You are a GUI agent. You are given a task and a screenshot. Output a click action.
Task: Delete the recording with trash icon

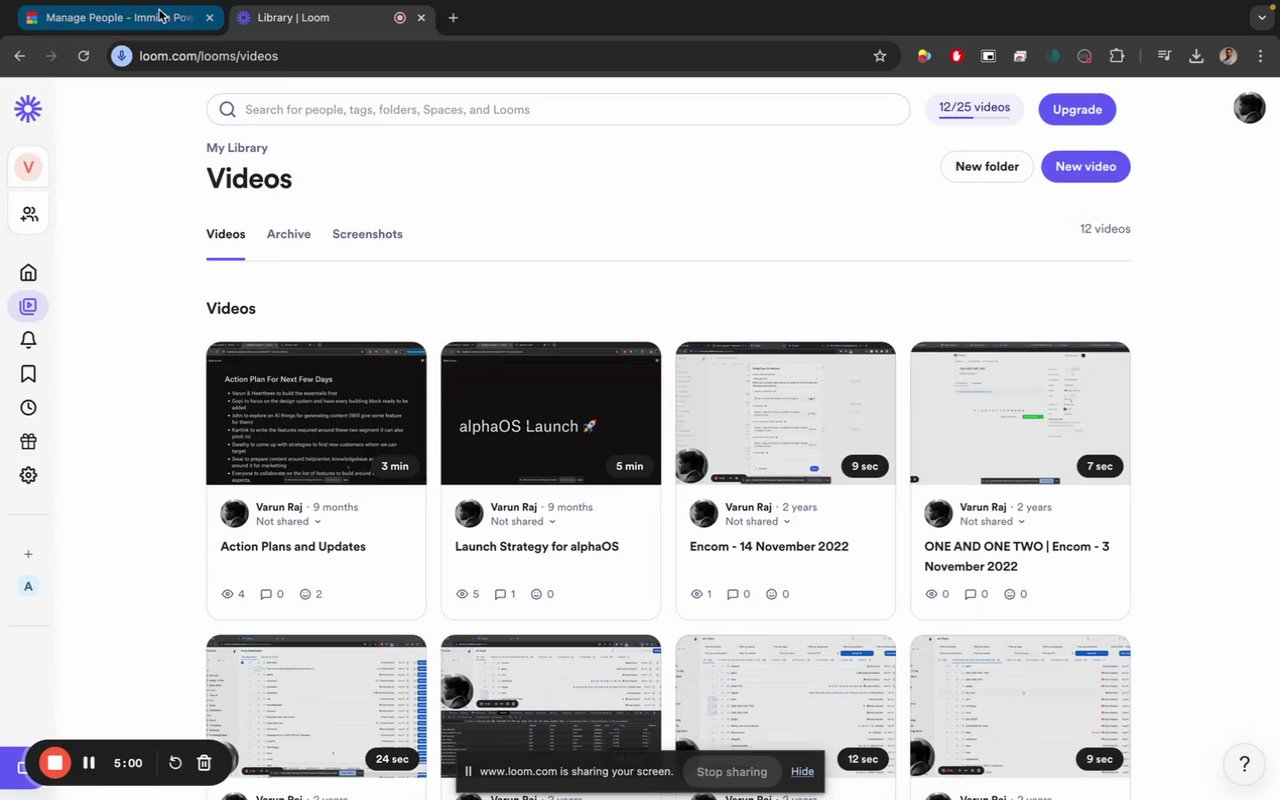pyautogui.click(x=204, y=763)
